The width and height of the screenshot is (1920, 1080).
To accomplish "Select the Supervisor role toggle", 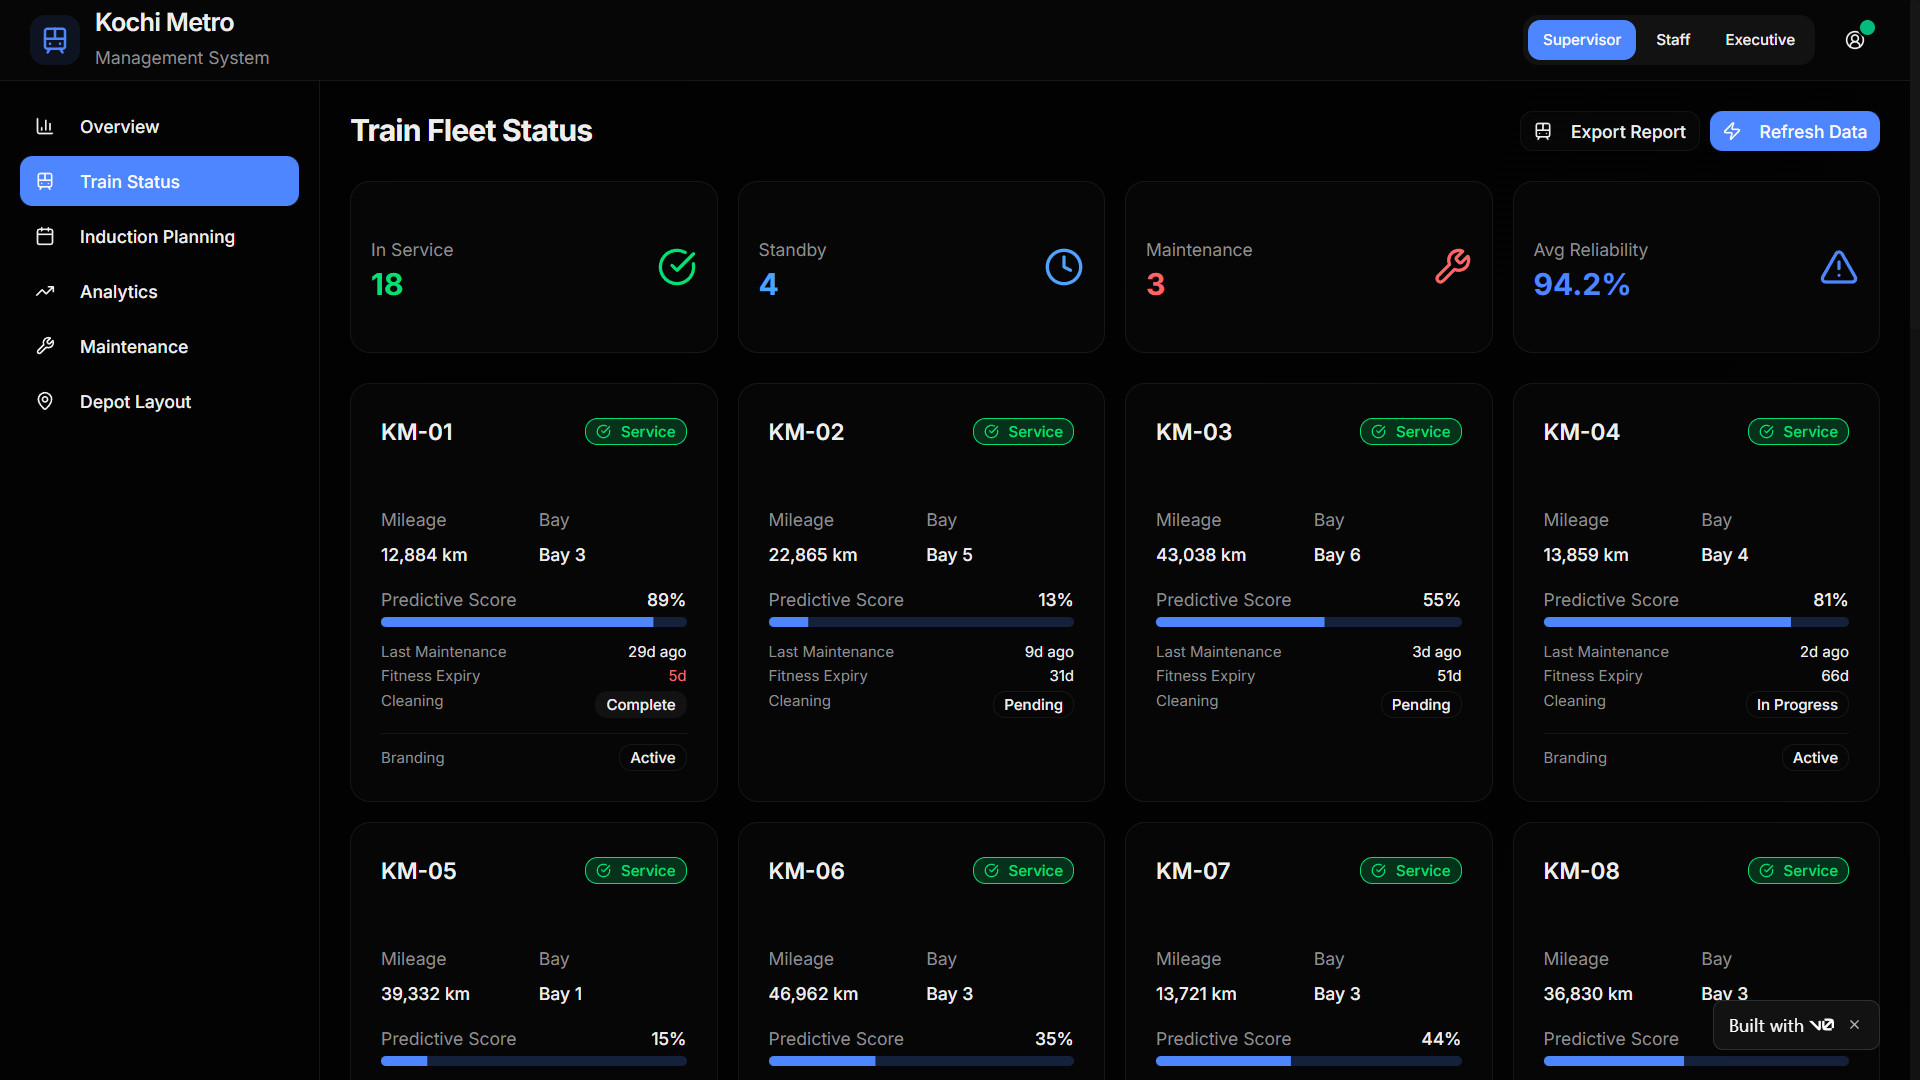I will pyautogui.click(x=1581, y=40).
